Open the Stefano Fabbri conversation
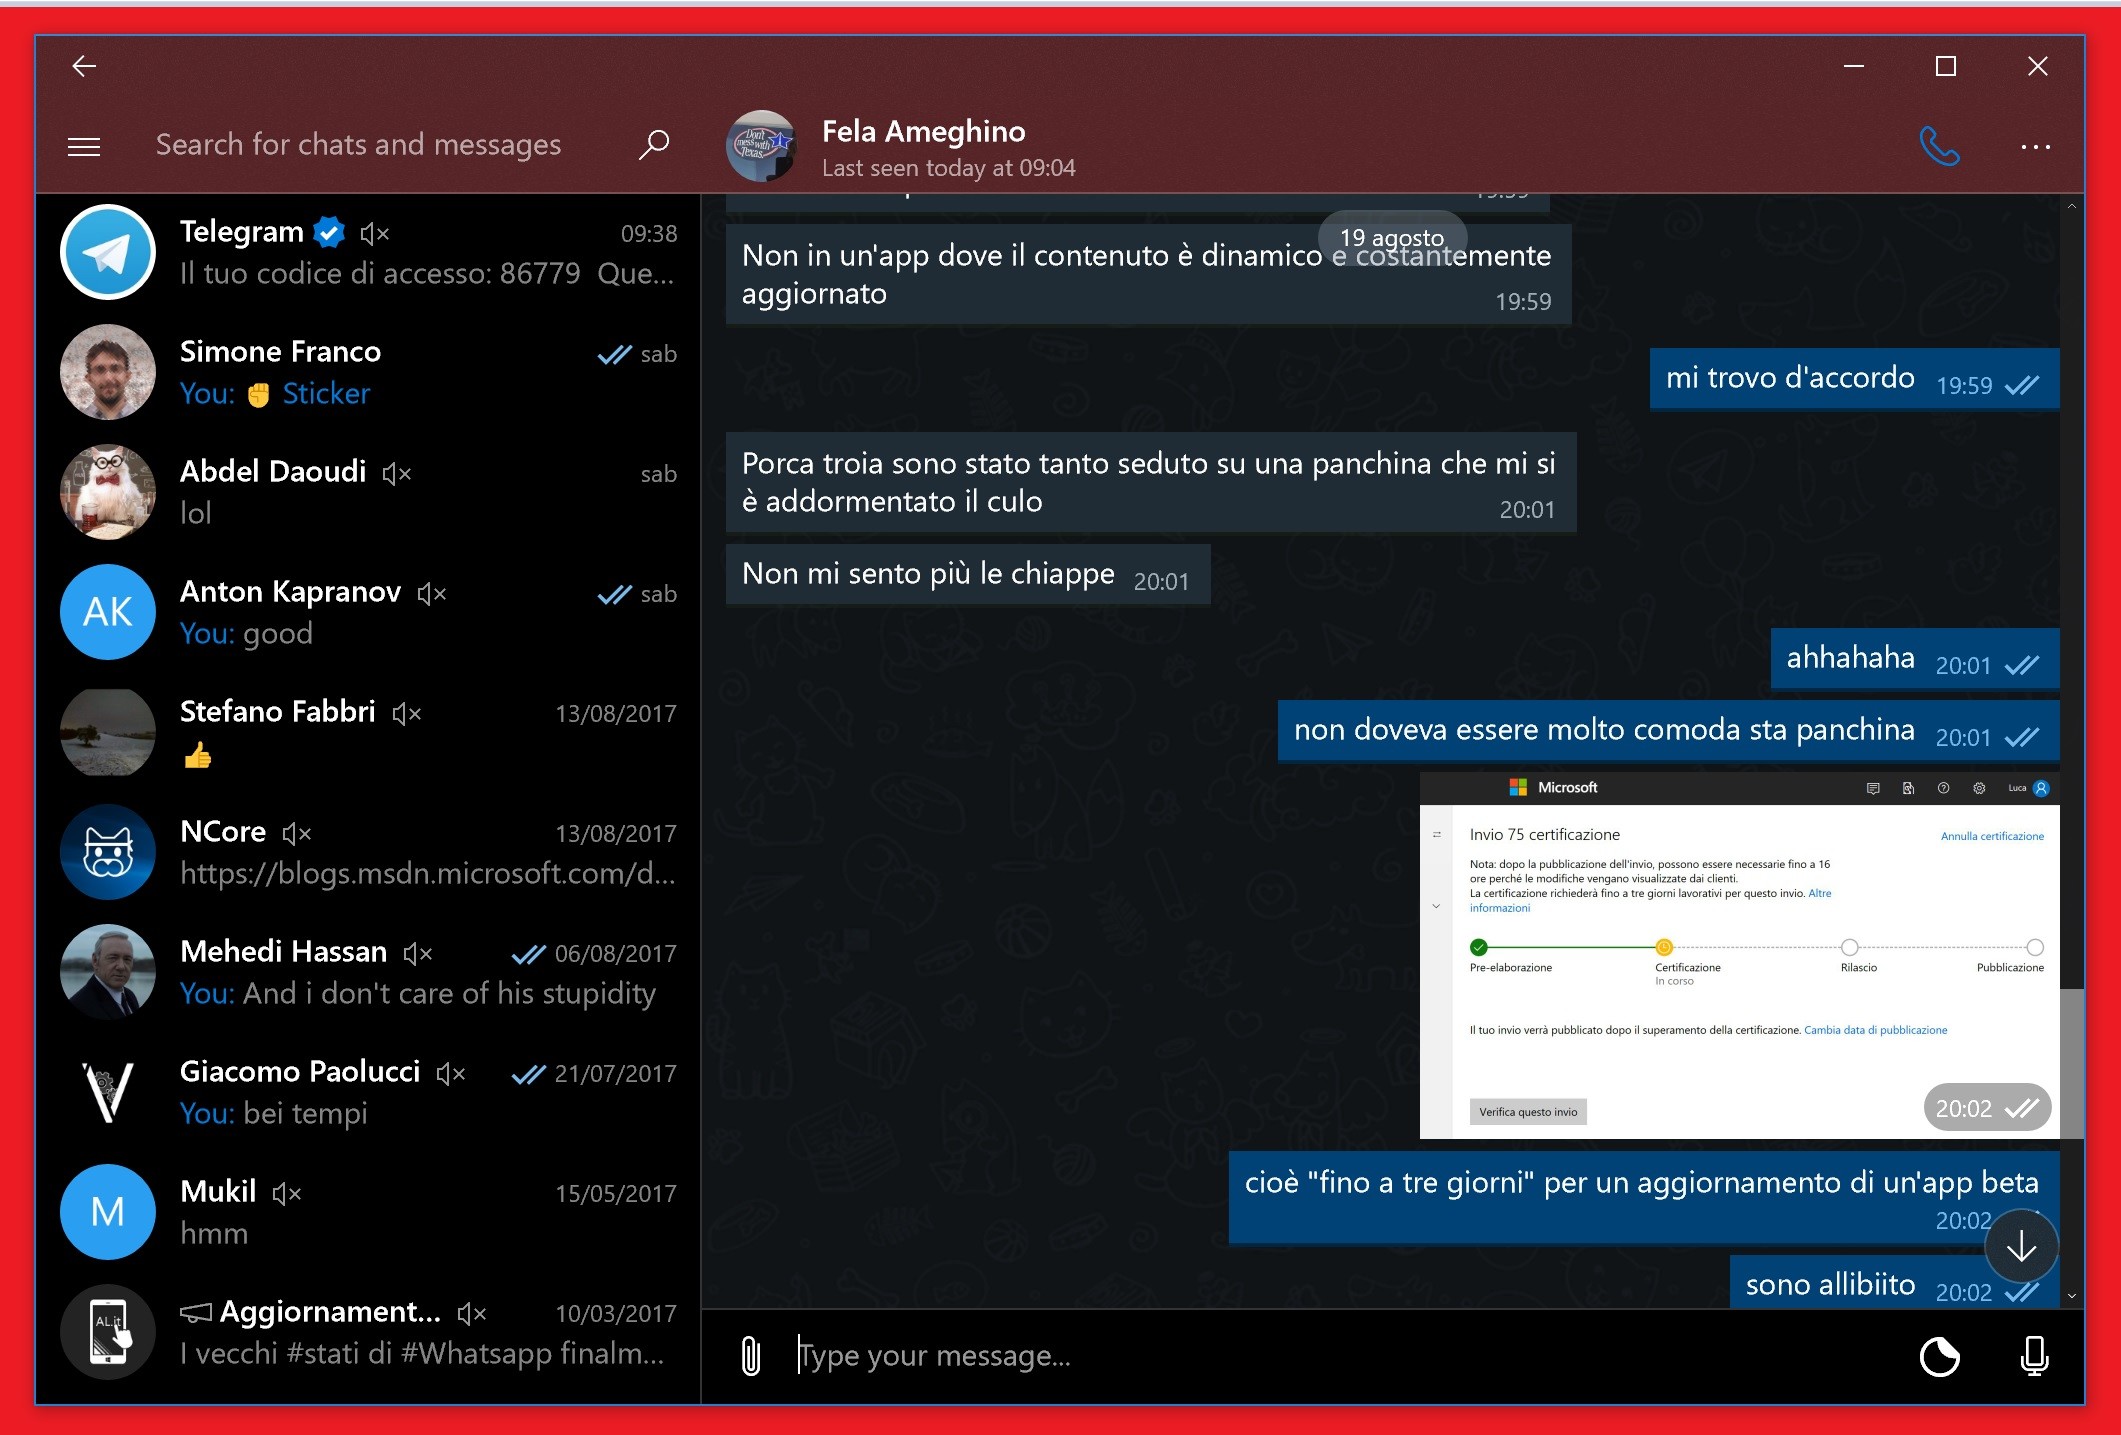This screenshot has height=1435, width=2121. tap(368, 732)
